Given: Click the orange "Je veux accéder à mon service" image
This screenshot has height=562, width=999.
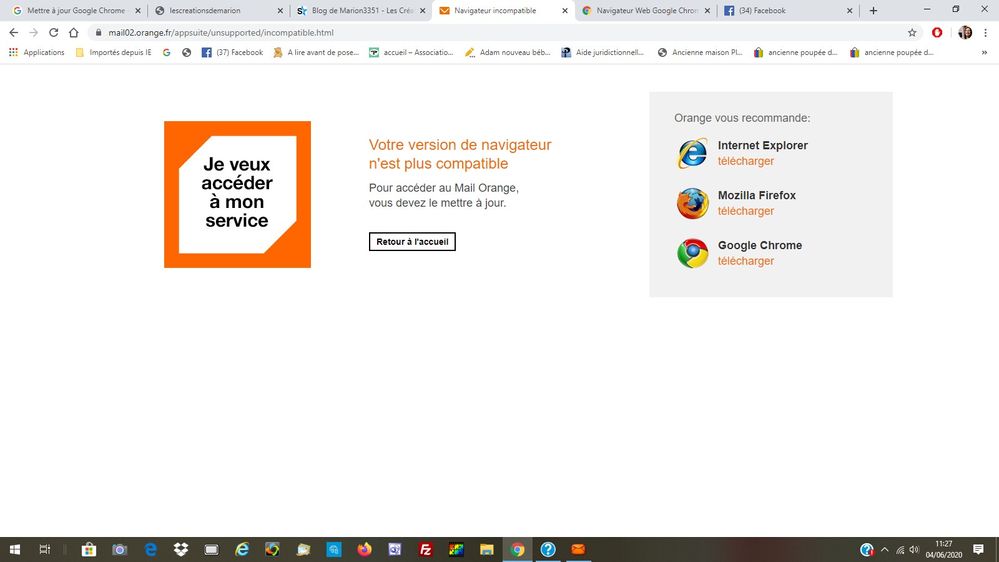Looking at the screenshot, I should 238,194.
